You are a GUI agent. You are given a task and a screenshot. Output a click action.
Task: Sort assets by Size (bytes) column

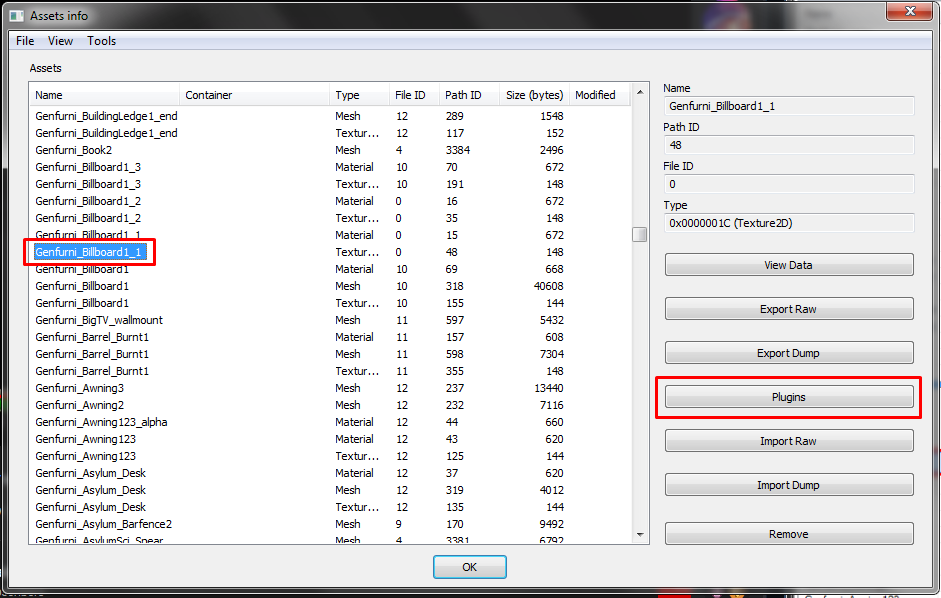(534, 95)
